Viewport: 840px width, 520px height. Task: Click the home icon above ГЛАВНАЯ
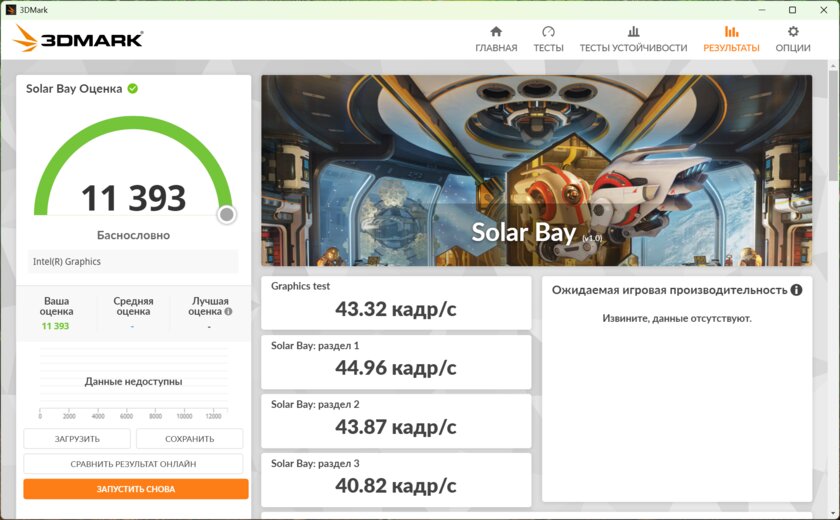(496, 31)
